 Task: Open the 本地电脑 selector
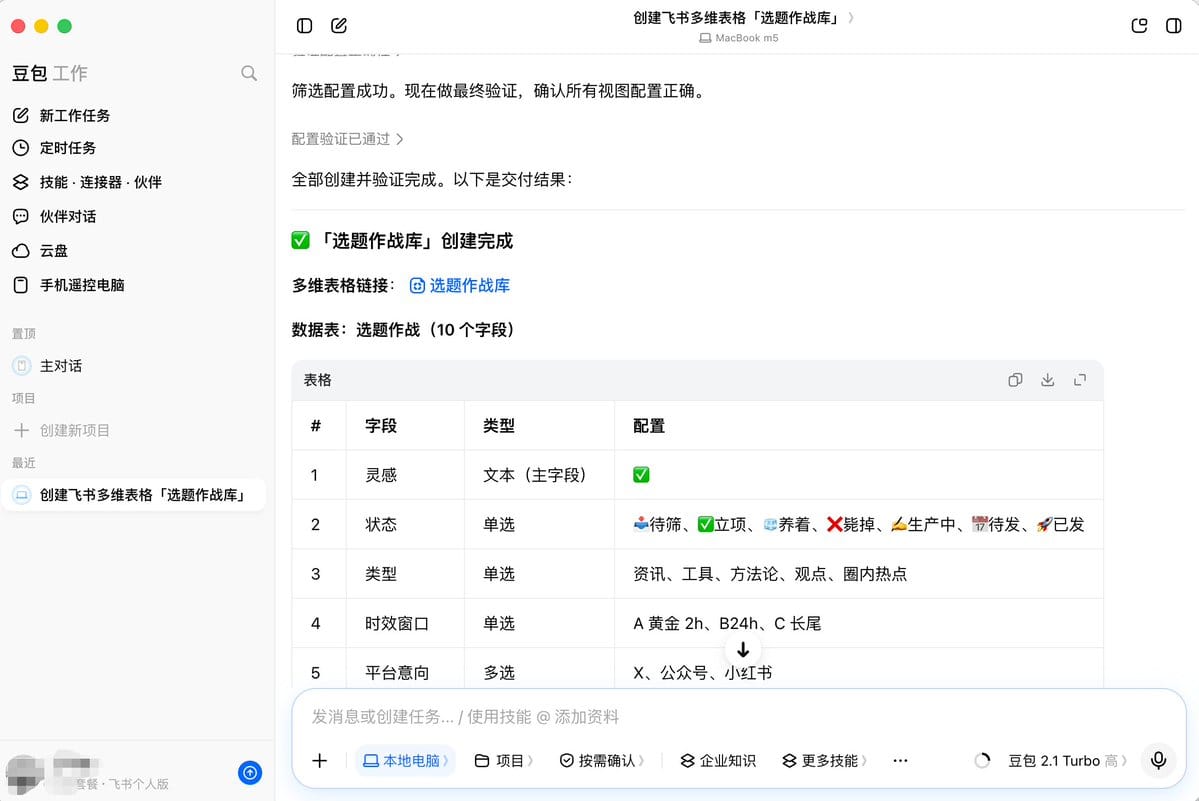coord(405,760)
